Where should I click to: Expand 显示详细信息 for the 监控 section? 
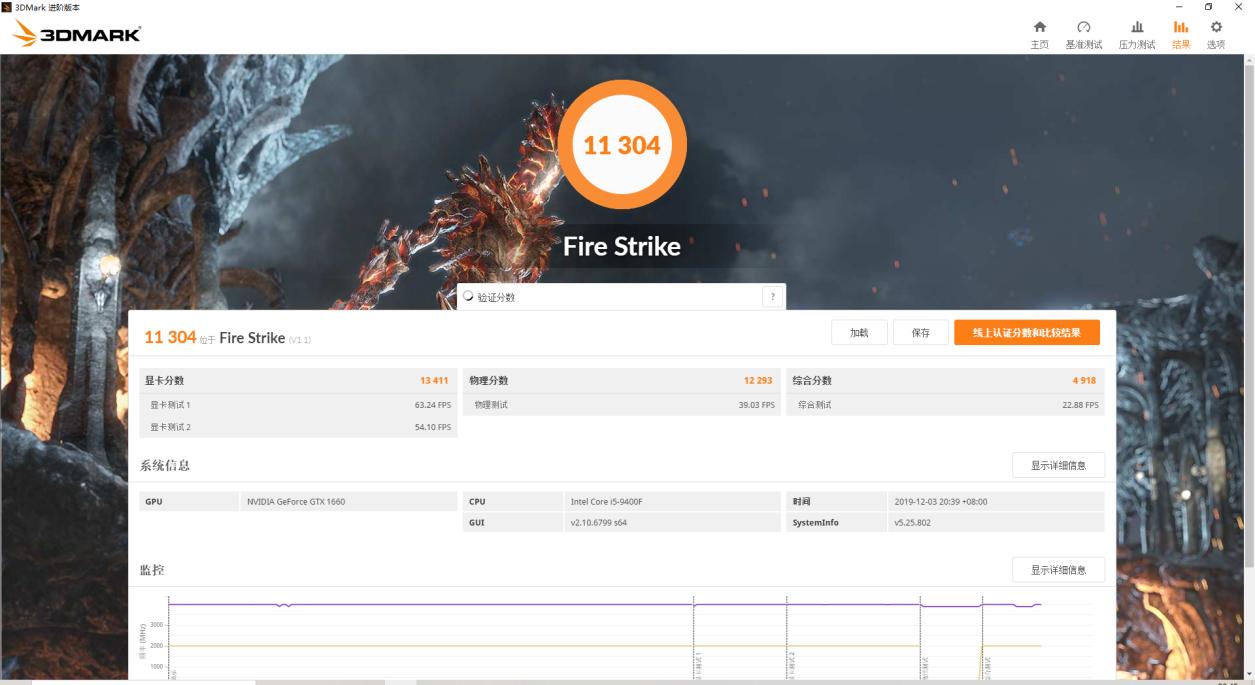click(x=1059, y=569)
